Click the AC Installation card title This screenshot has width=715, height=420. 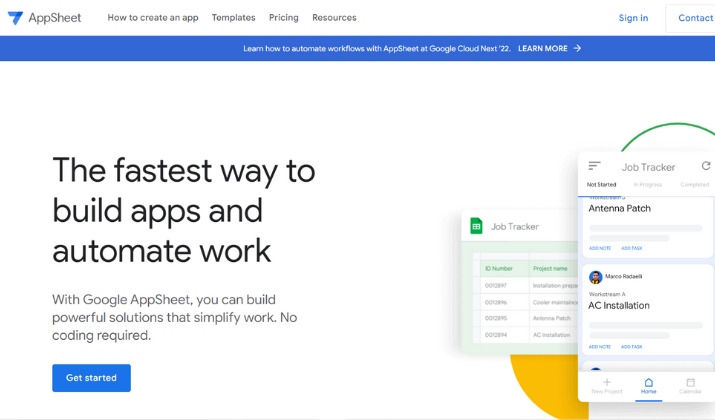pos(619,306)
